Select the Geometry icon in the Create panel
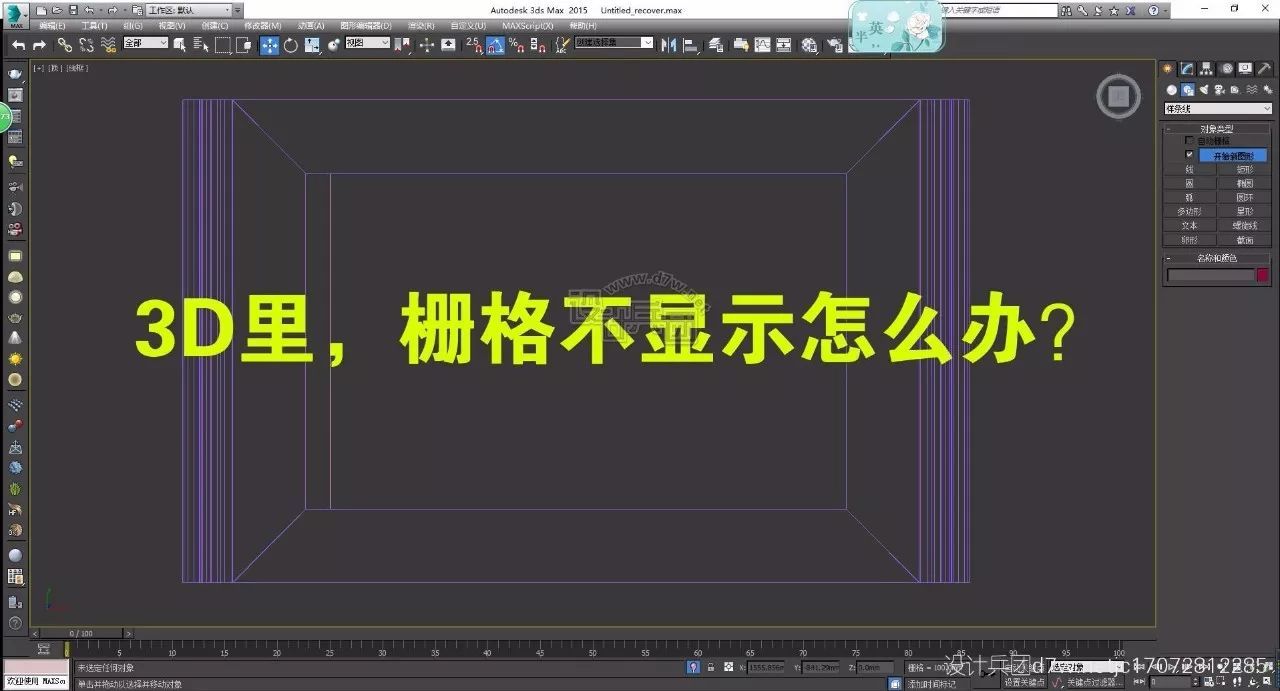The width and height of the screenshot is (1280, 691). pos(1171,89)
